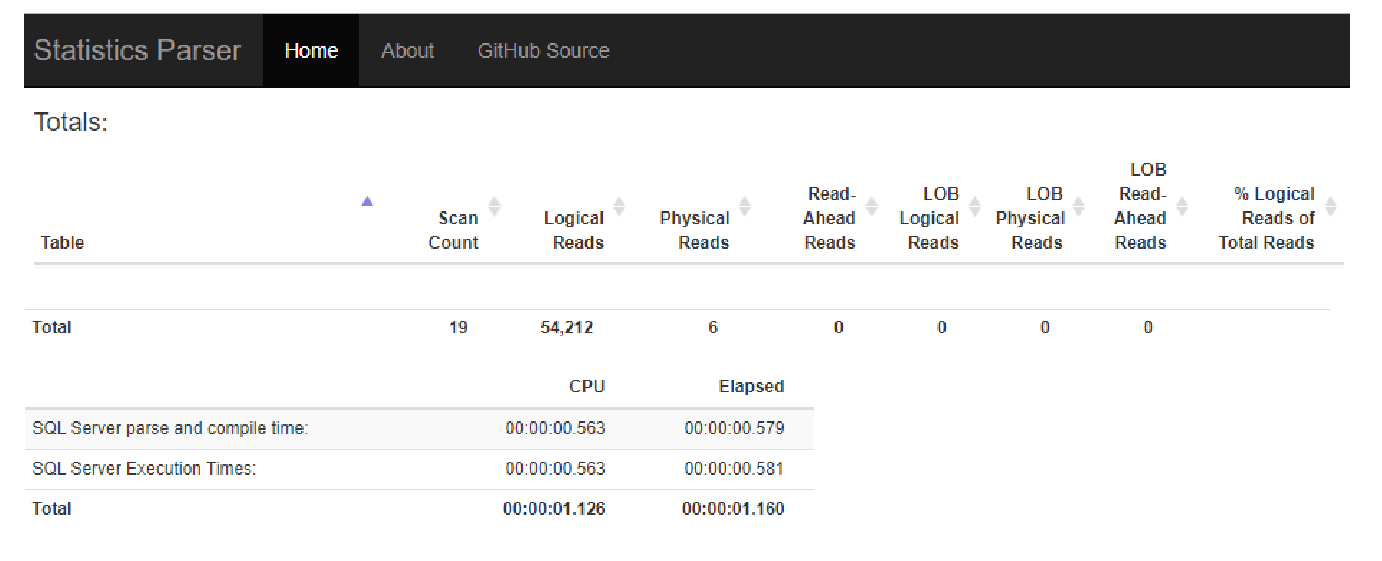Viewport: 1382px width, 561px height.
Task: Click the Scan Count sort arrows
Action: [494, 206]
